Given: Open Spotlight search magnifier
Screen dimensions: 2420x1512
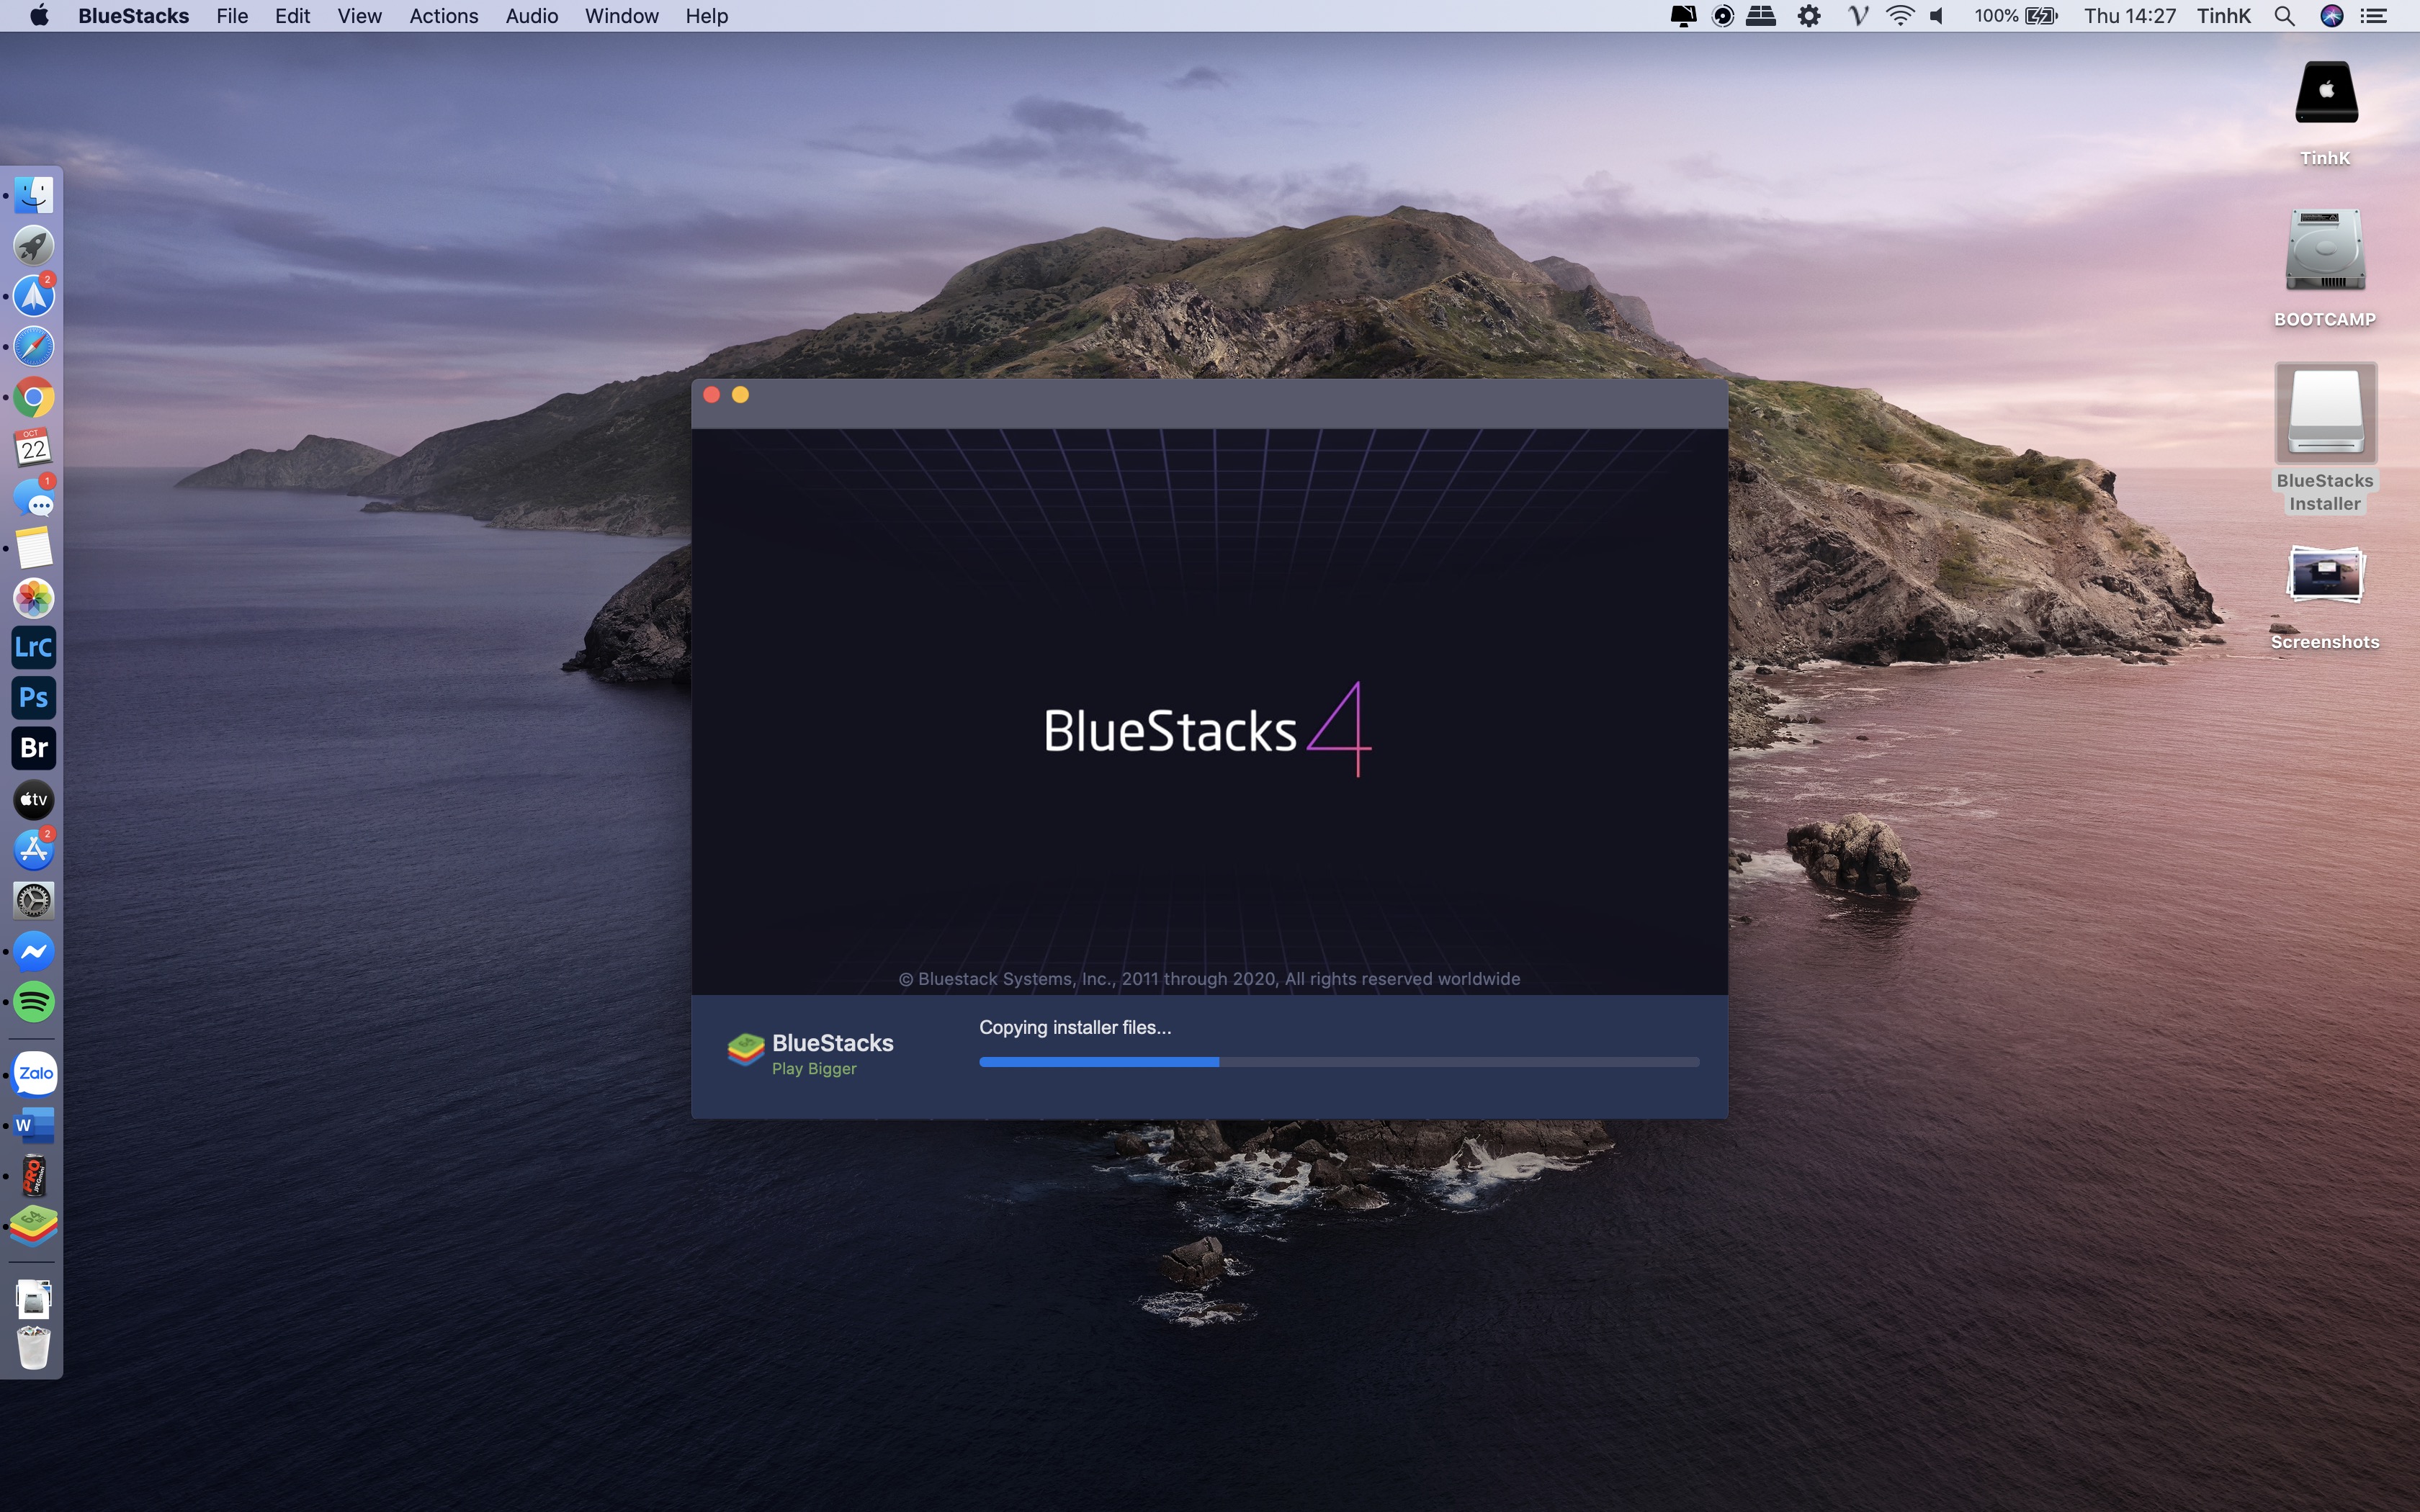Looking at the screenshot, I should [2285, 16].
